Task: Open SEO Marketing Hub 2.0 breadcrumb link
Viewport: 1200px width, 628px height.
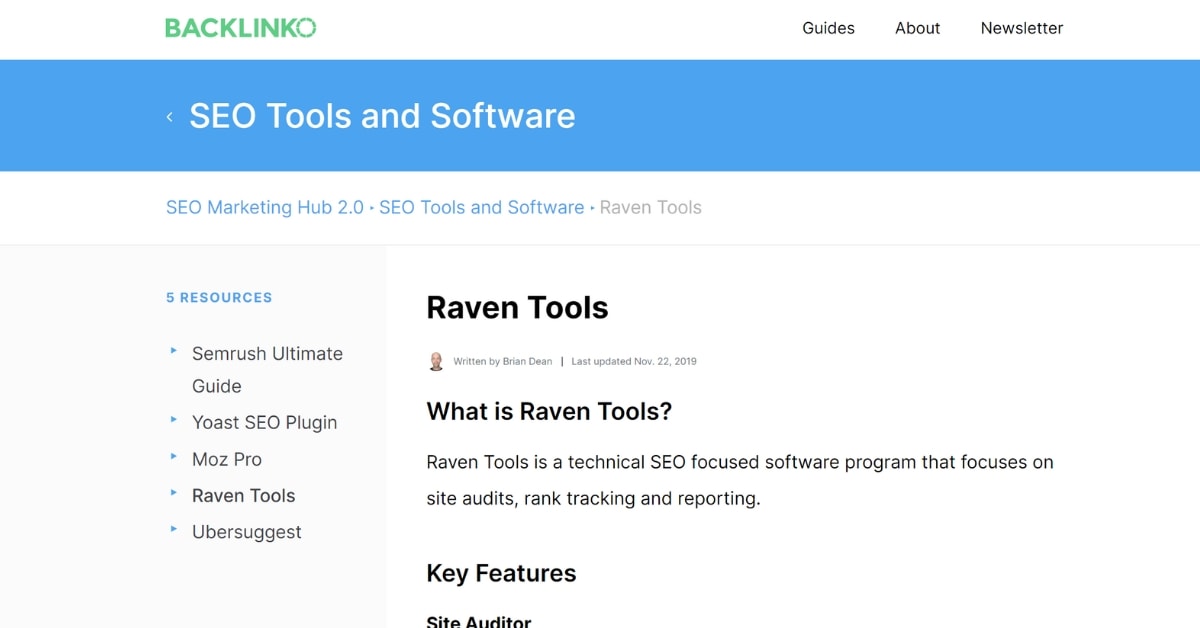Action: tap(265, 208)
